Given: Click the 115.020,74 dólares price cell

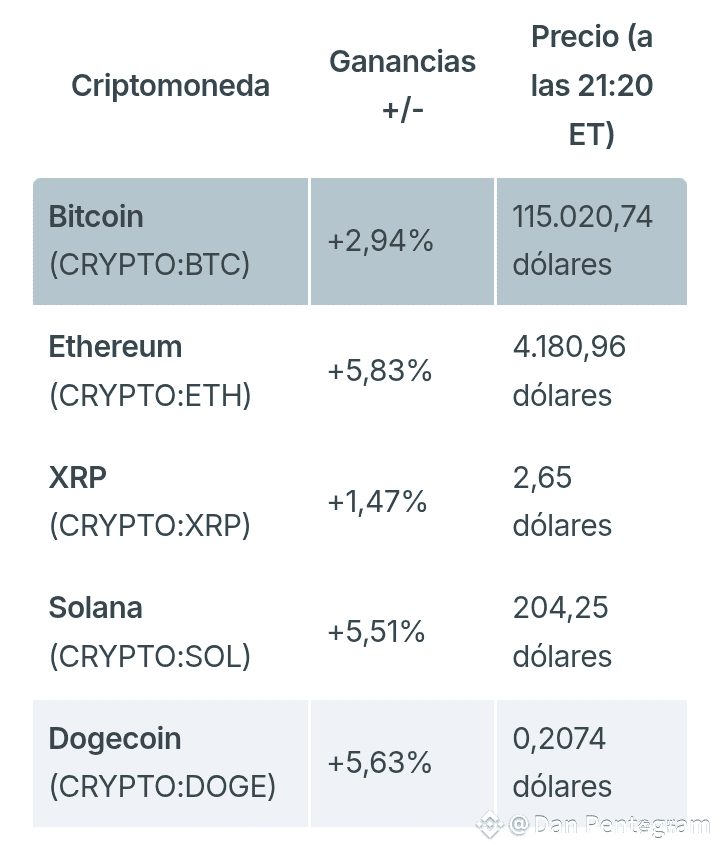Looking at the screenshot, I should coord(583,241).
